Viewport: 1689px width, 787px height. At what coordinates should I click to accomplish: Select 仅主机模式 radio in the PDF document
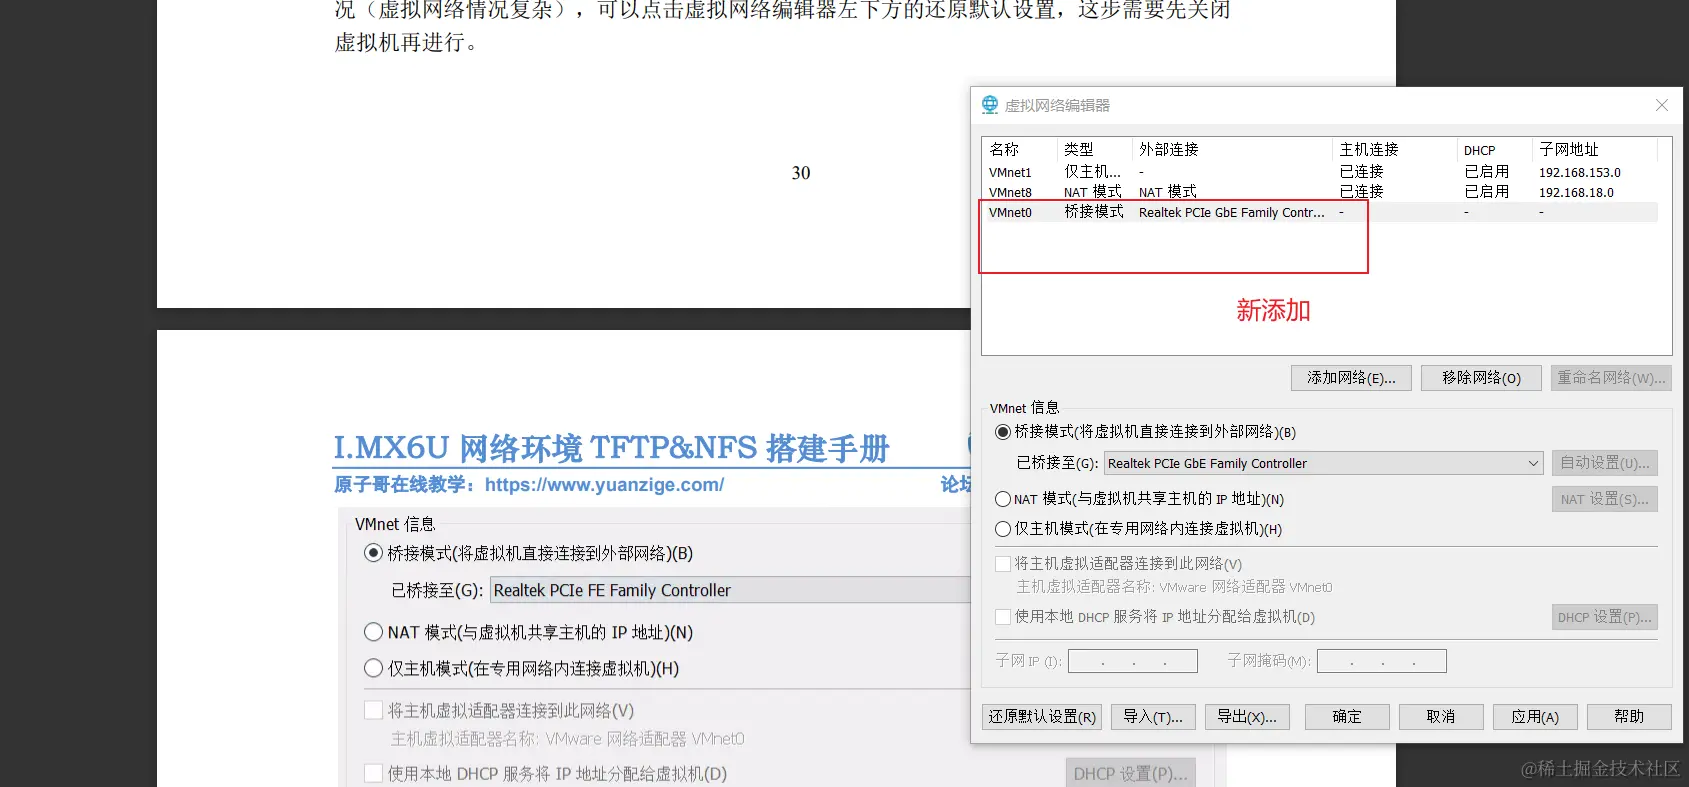[374, 668]
